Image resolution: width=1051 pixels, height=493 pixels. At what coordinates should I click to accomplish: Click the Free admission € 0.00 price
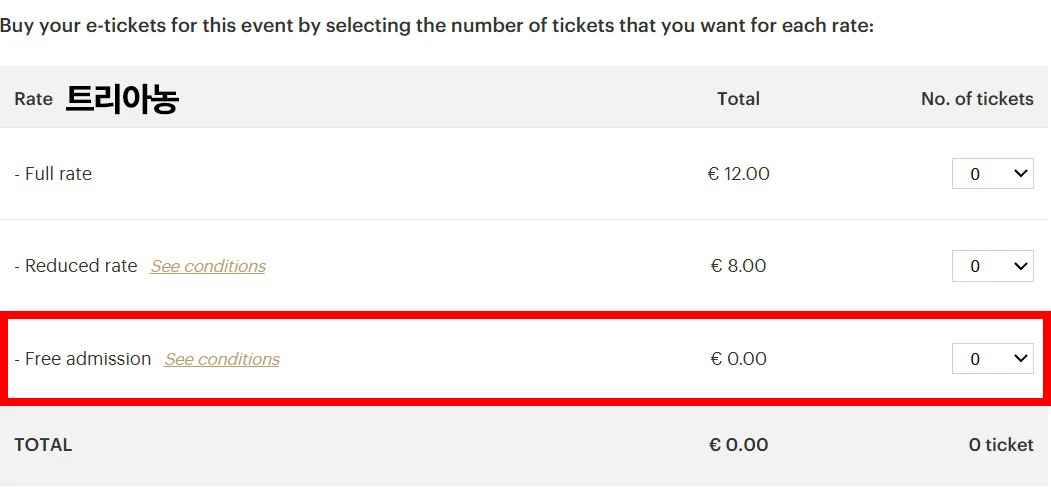(738, 359)
